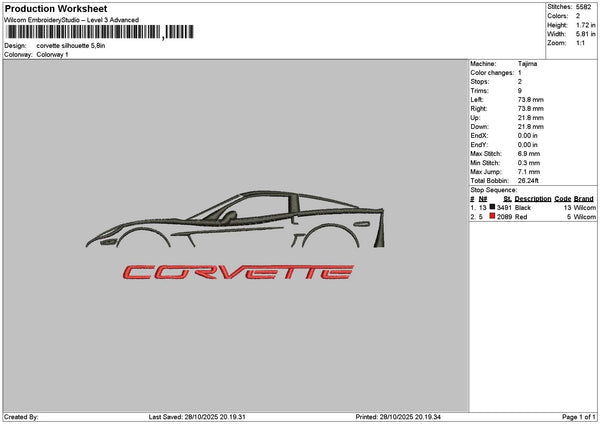Viewport: 600px width, 424px height.
Task: Select the Left value 73.8 mm
Action: tap(531, 99)
